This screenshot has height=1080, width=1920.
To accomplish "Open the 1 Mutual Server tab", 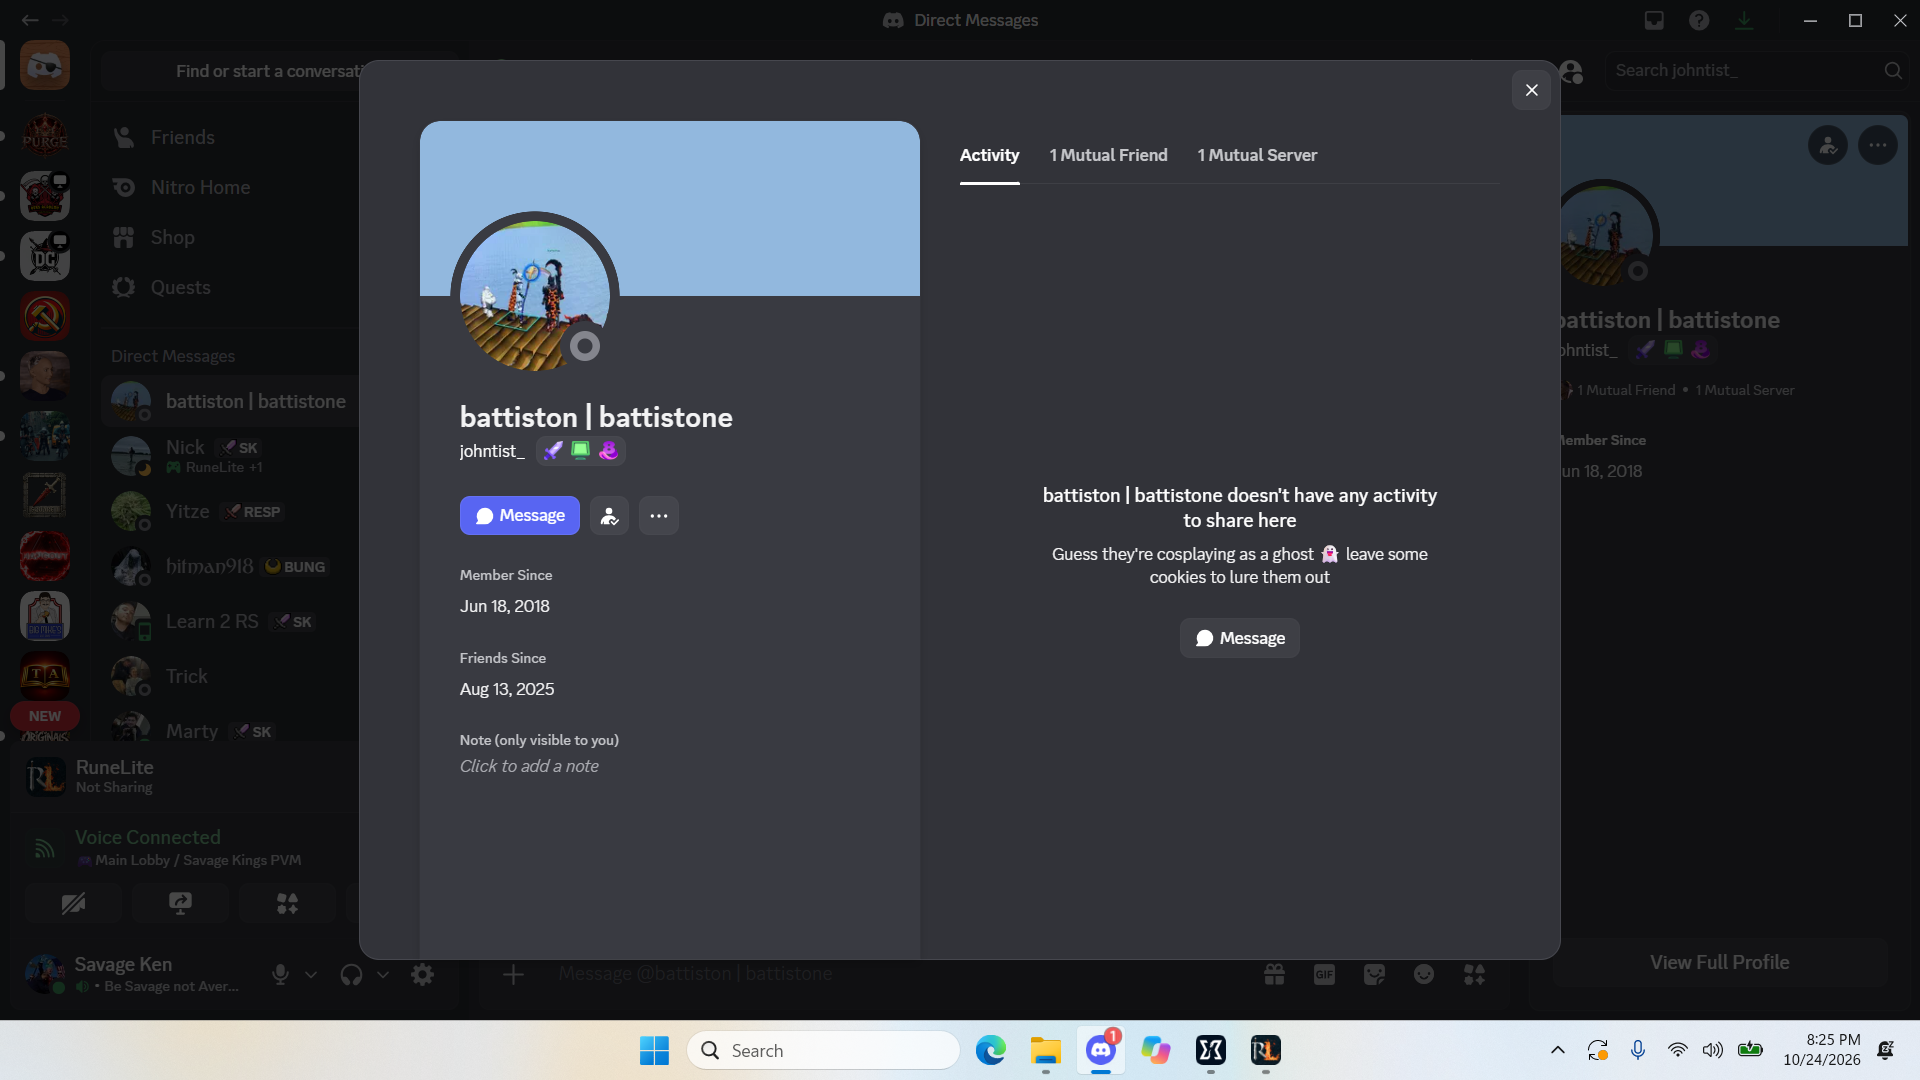I will click(1257, 155).
